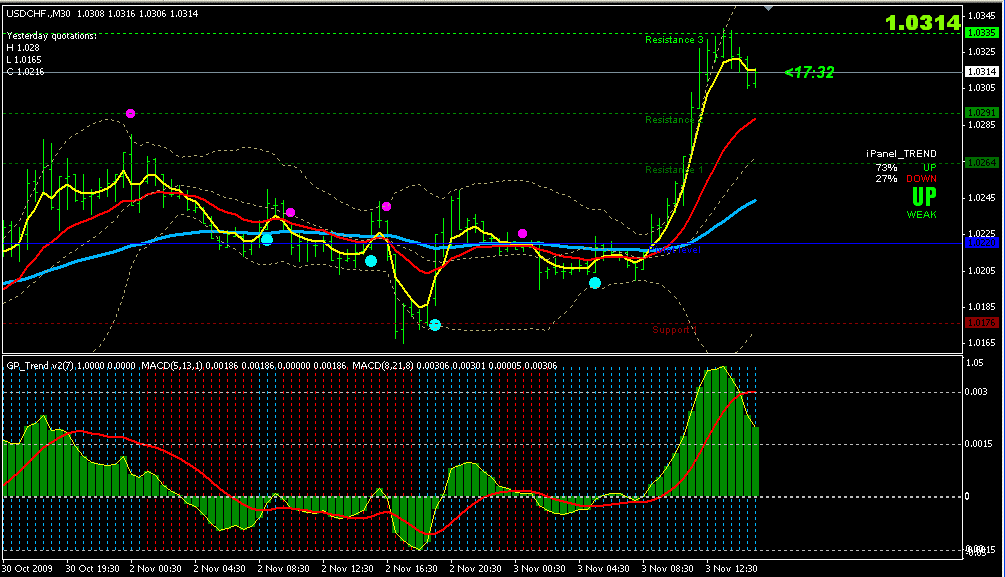Click the '2 Nov 20:30' time axis label
Viewport: 1005px width, 577px height.
coord(476,569)
